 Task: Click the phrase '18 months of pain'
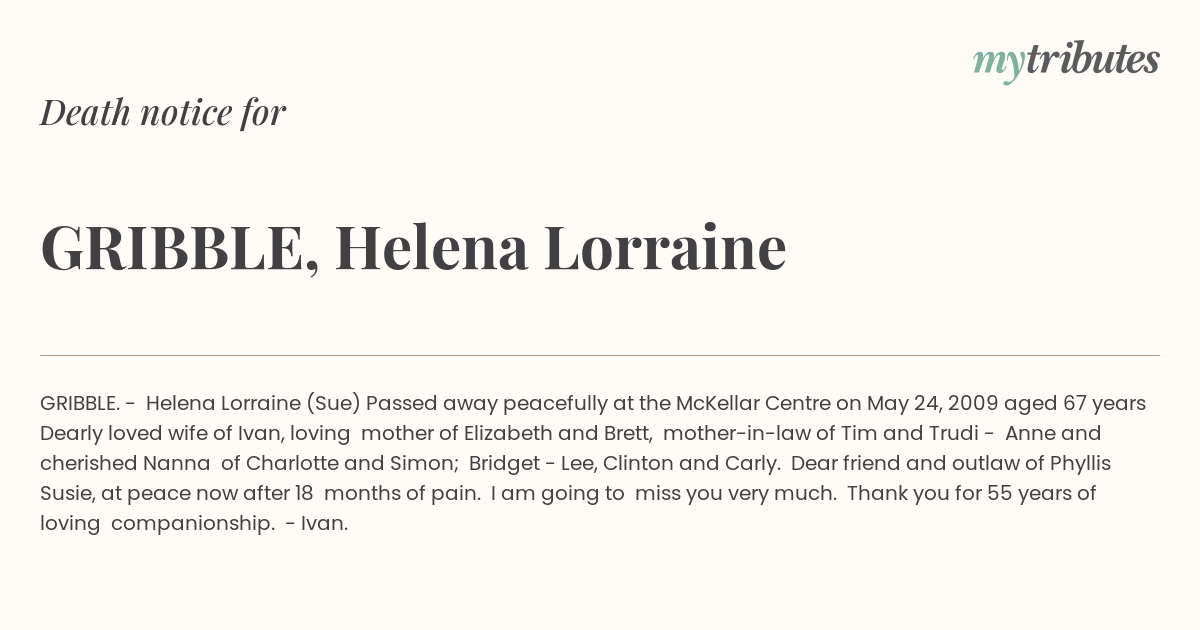tap(379, 494)
